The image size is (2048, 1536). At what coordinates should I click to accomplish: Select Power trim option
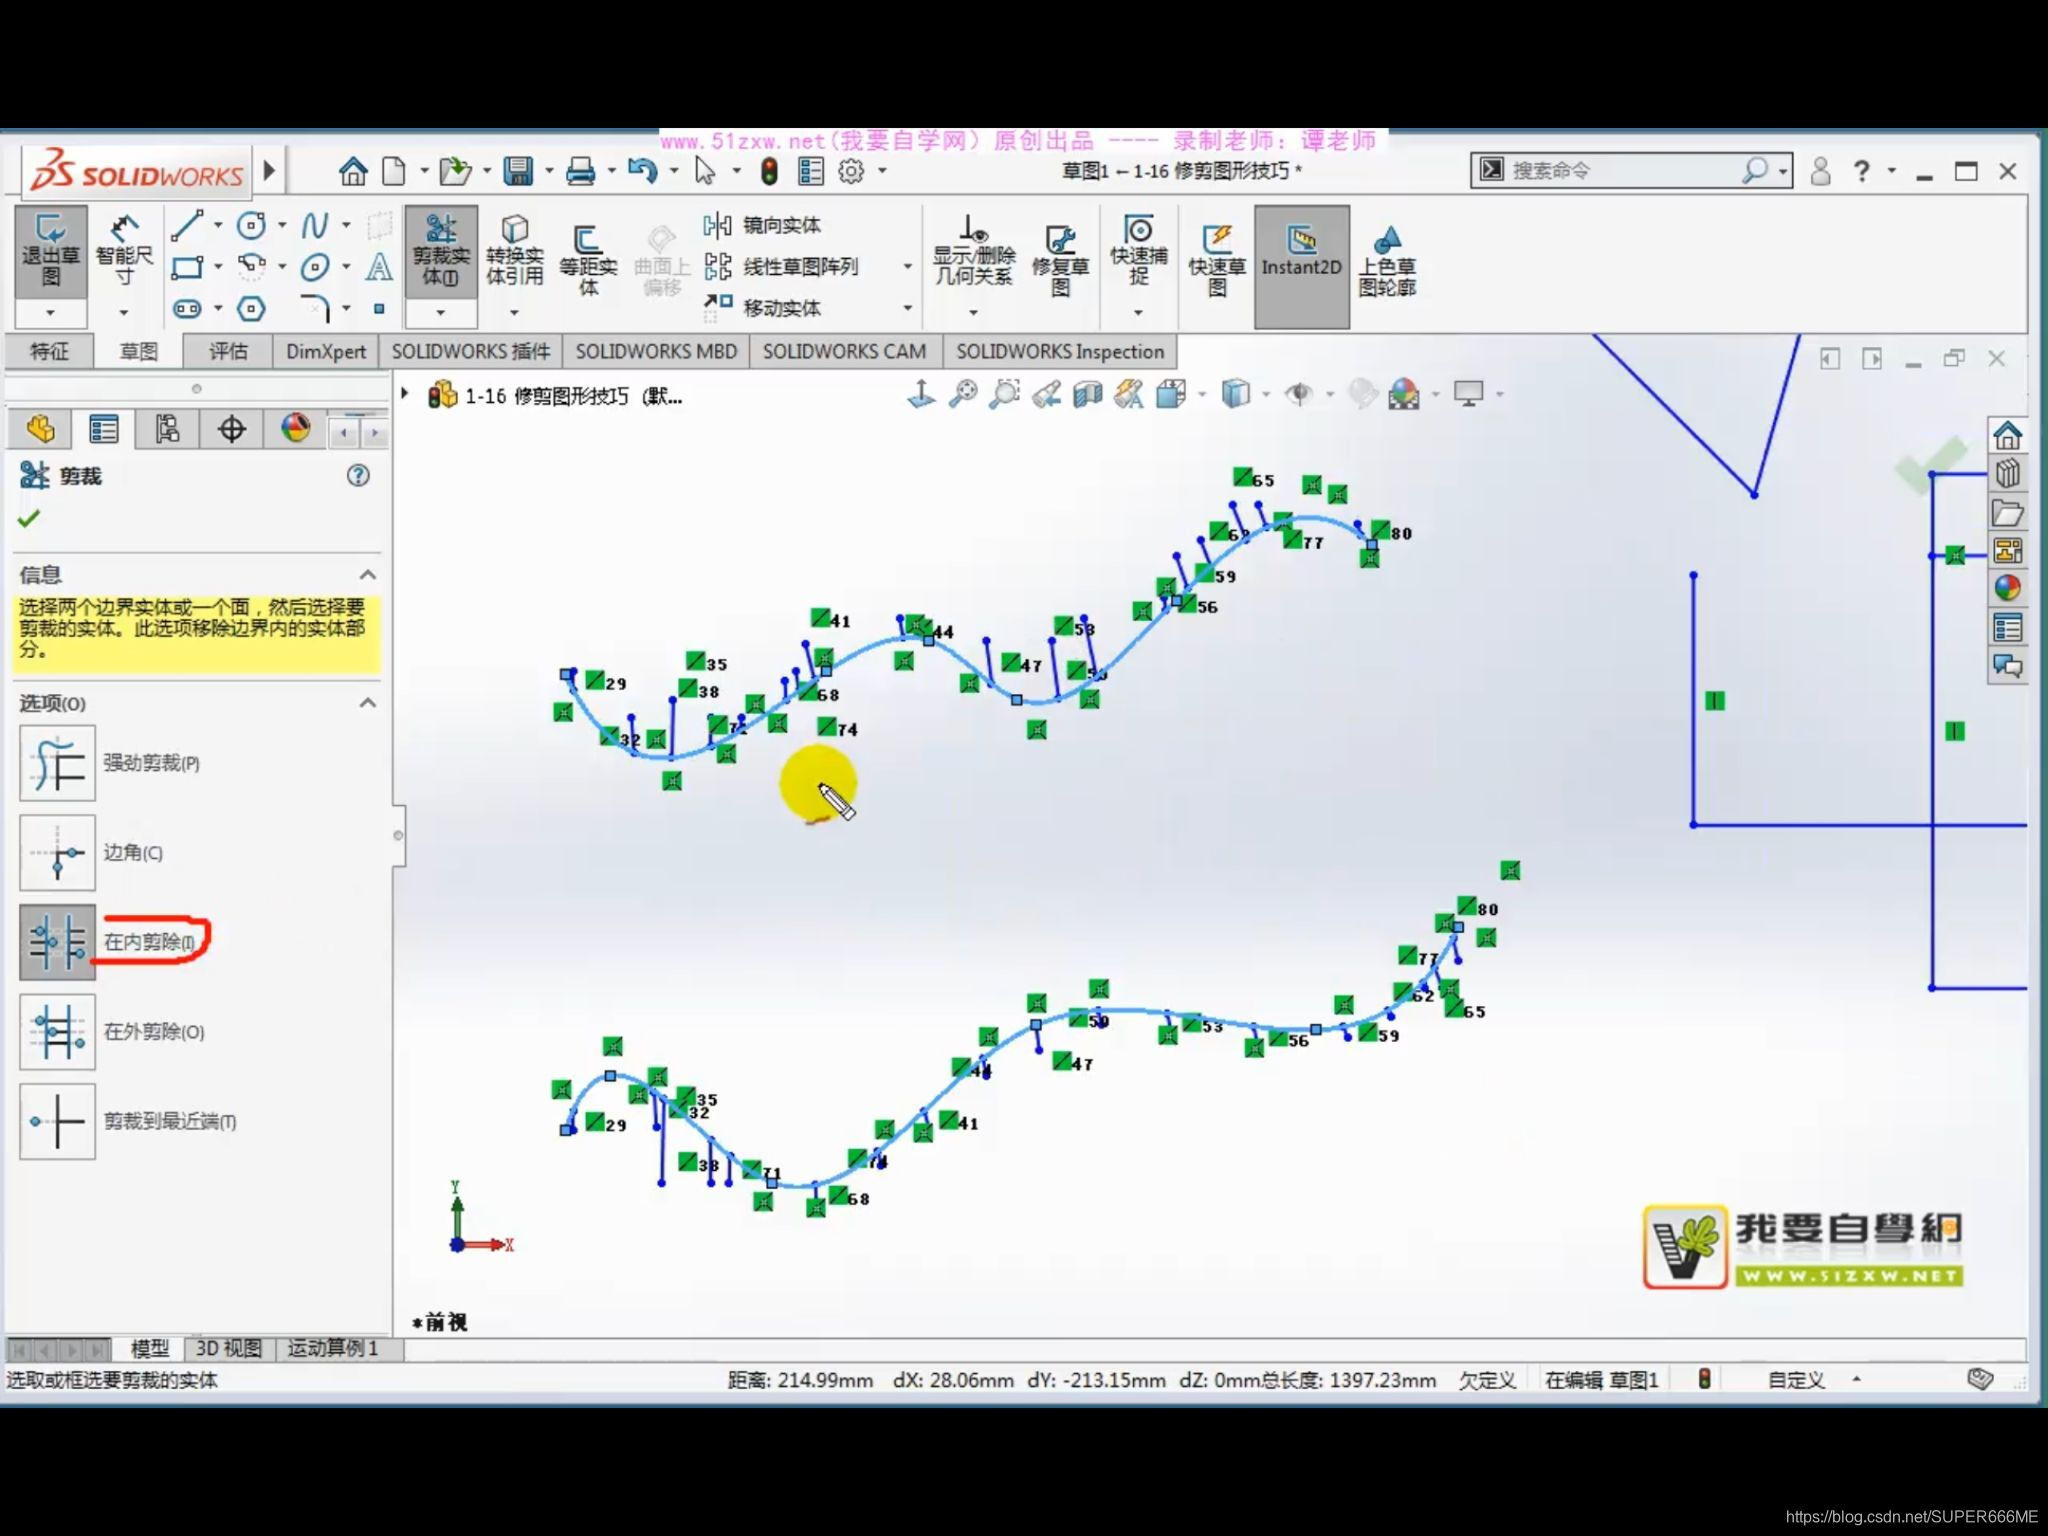click(58, 764)
